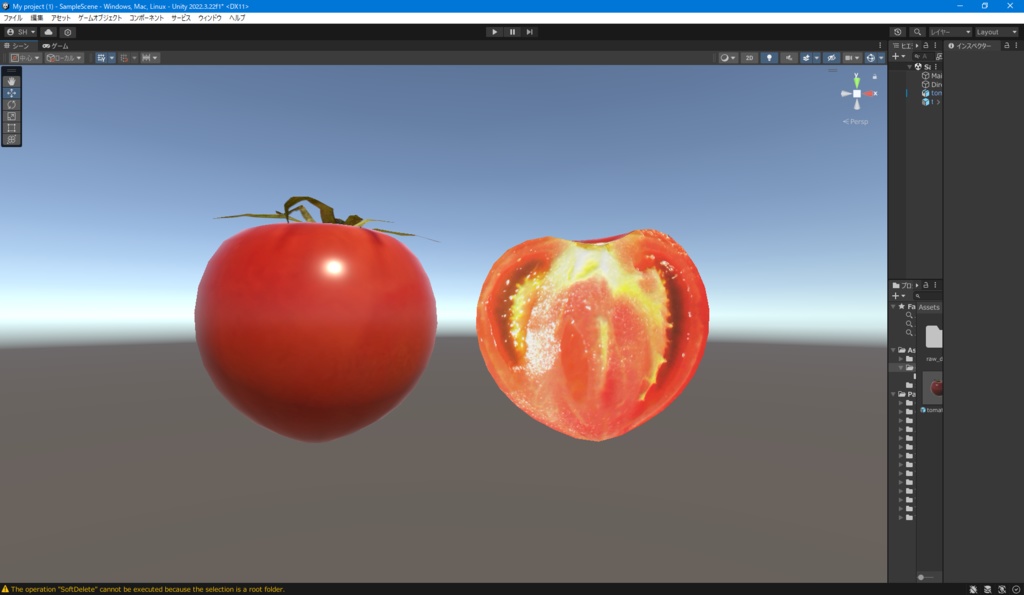Viewport: 1024px width, 595px height.
Task: Toggle the scene gizmo rotation lock
Action: [x=874, y=77]
